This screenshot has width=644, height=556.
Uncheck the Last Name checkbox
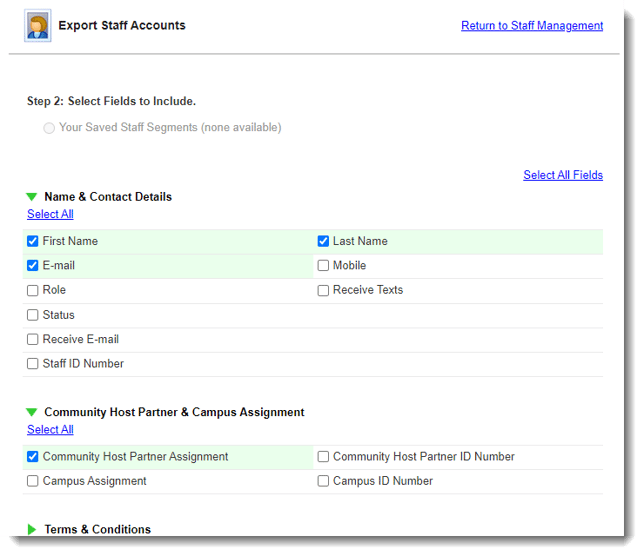(x=323, y=241)
